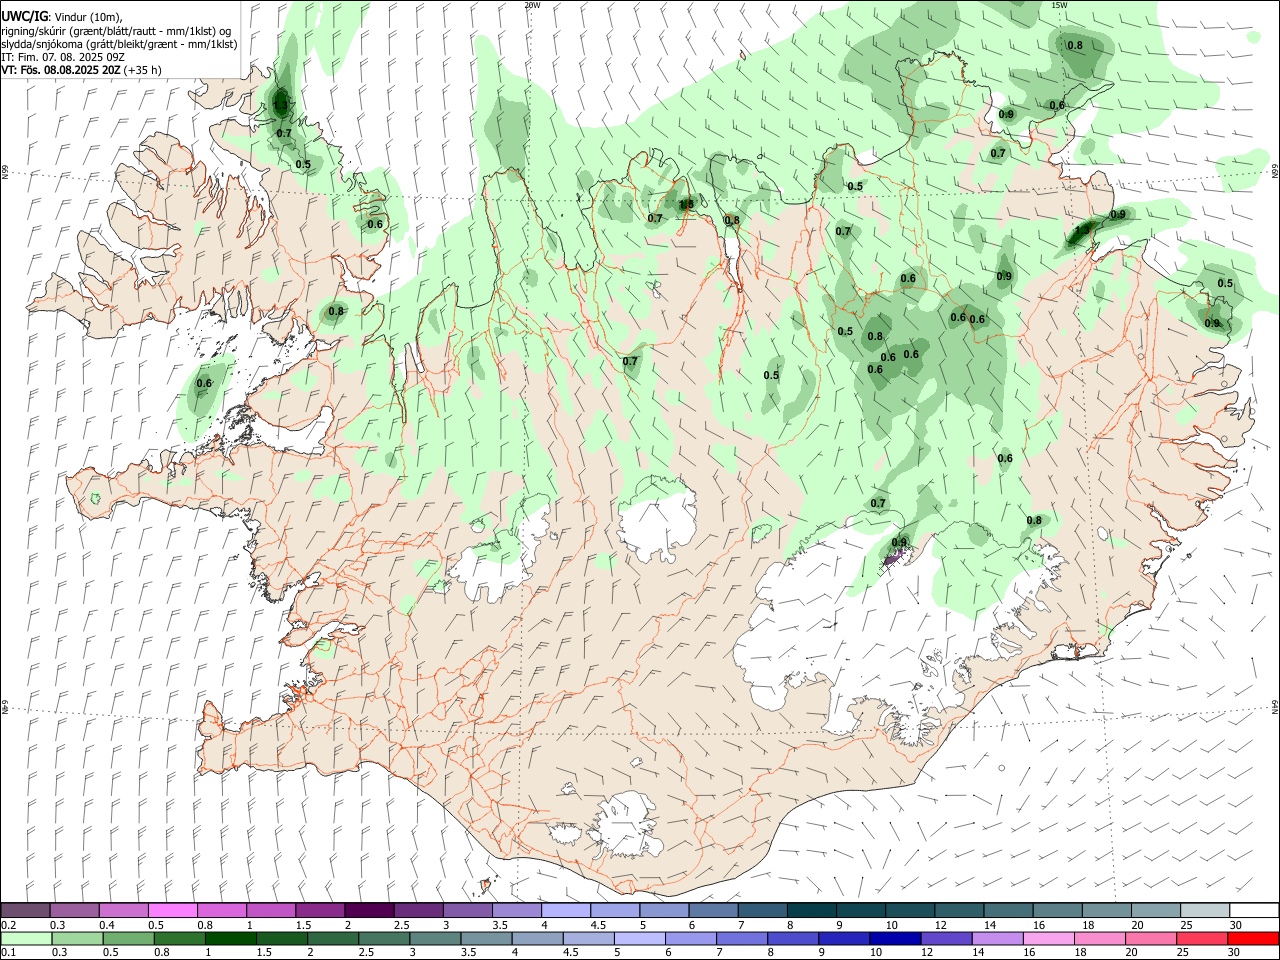Pick the dark teal 8 snow legend swatch
Viewport: 1280px width, 960px height.
811,910
